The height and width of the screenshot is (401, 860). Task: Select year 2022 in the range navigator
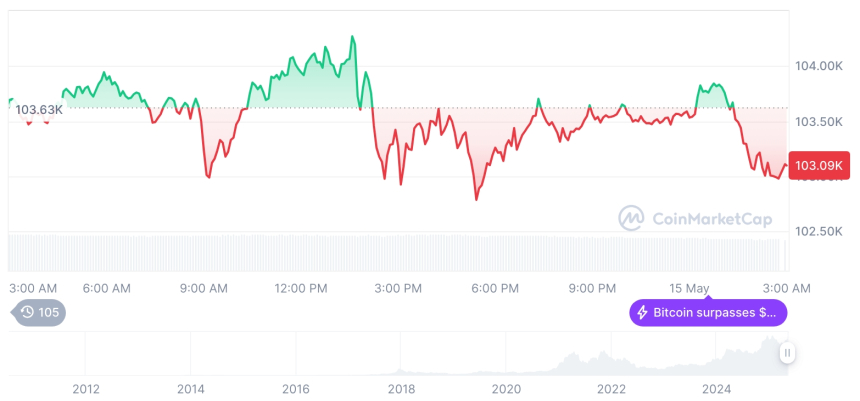tap(611, 388)
